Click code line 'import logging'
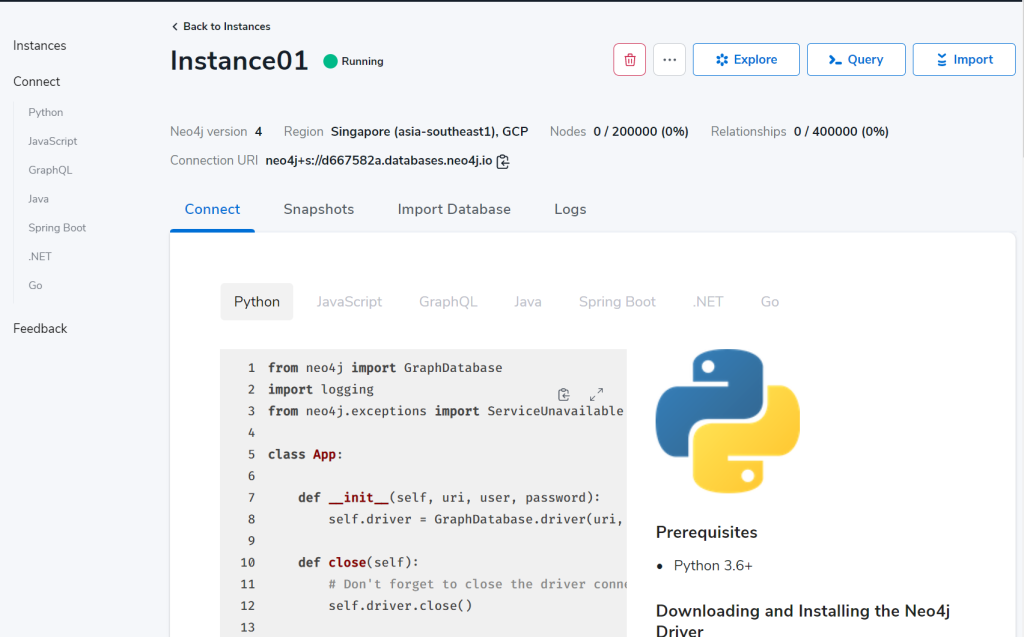 [x=321, y=389]
